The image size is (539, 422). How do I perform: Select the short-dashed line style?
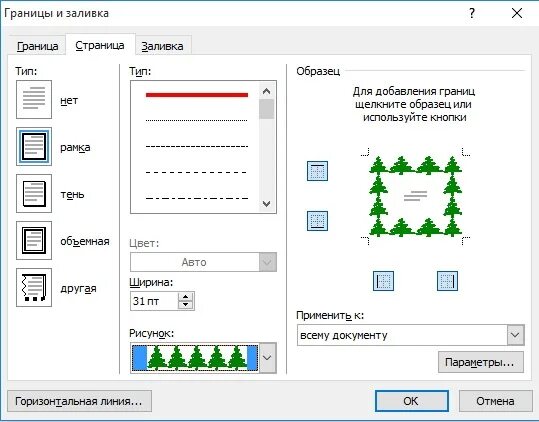point(197,146)
